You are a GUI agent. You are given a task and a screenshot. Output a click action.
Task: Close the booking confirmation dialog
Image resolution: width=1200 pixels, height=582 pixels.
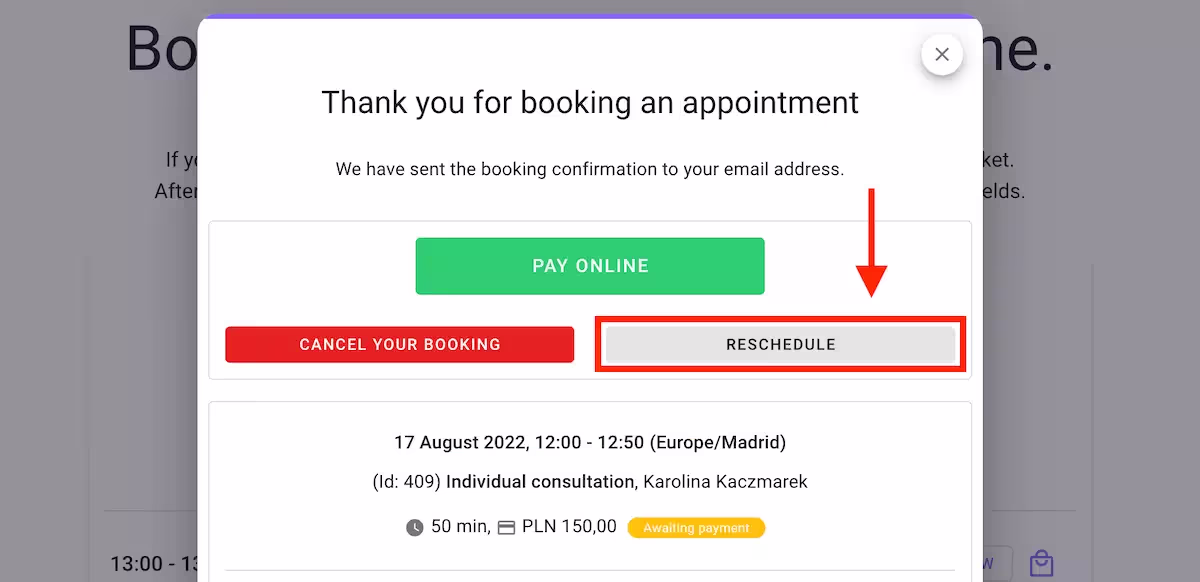pos(941,55)
